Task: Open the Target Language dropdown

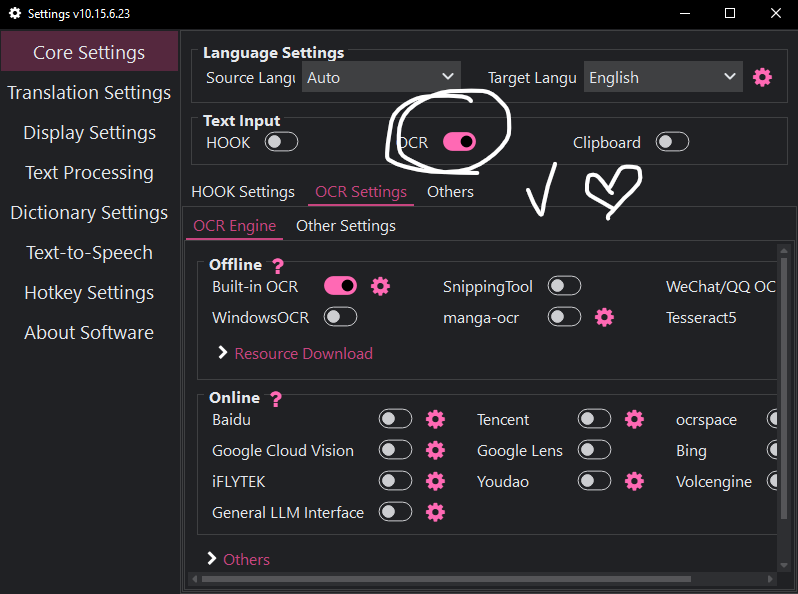Action: (663, 77)
